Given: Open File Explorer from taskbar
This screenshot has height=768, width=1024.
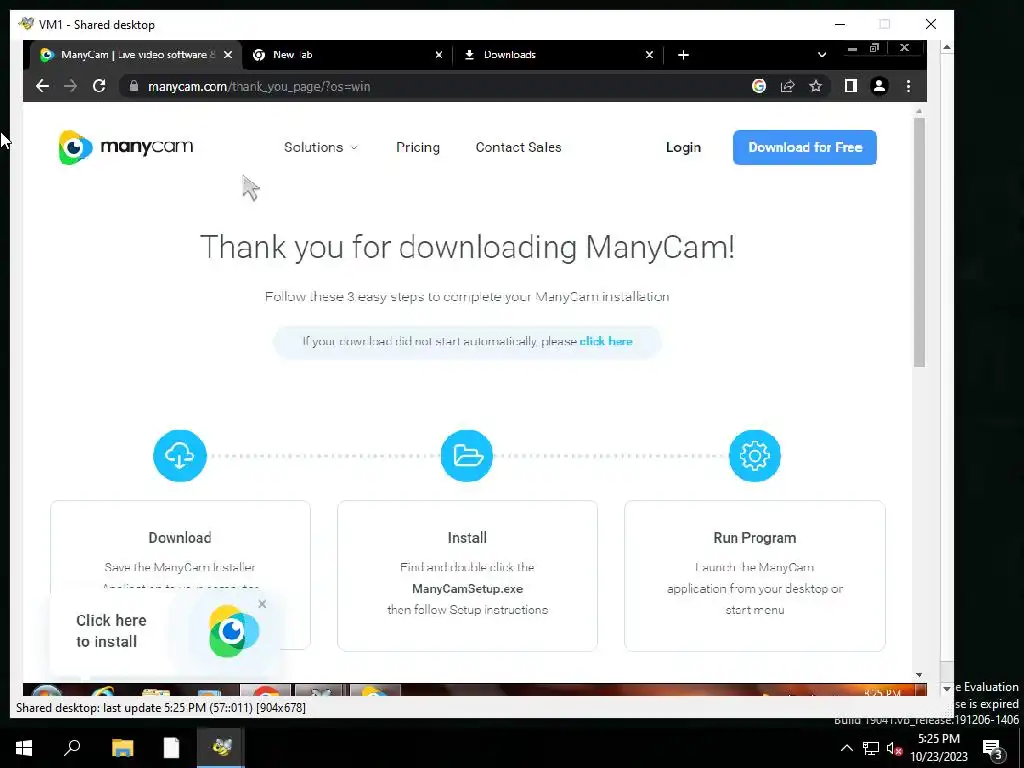Looking at the screenshot, I should (122, 748).
